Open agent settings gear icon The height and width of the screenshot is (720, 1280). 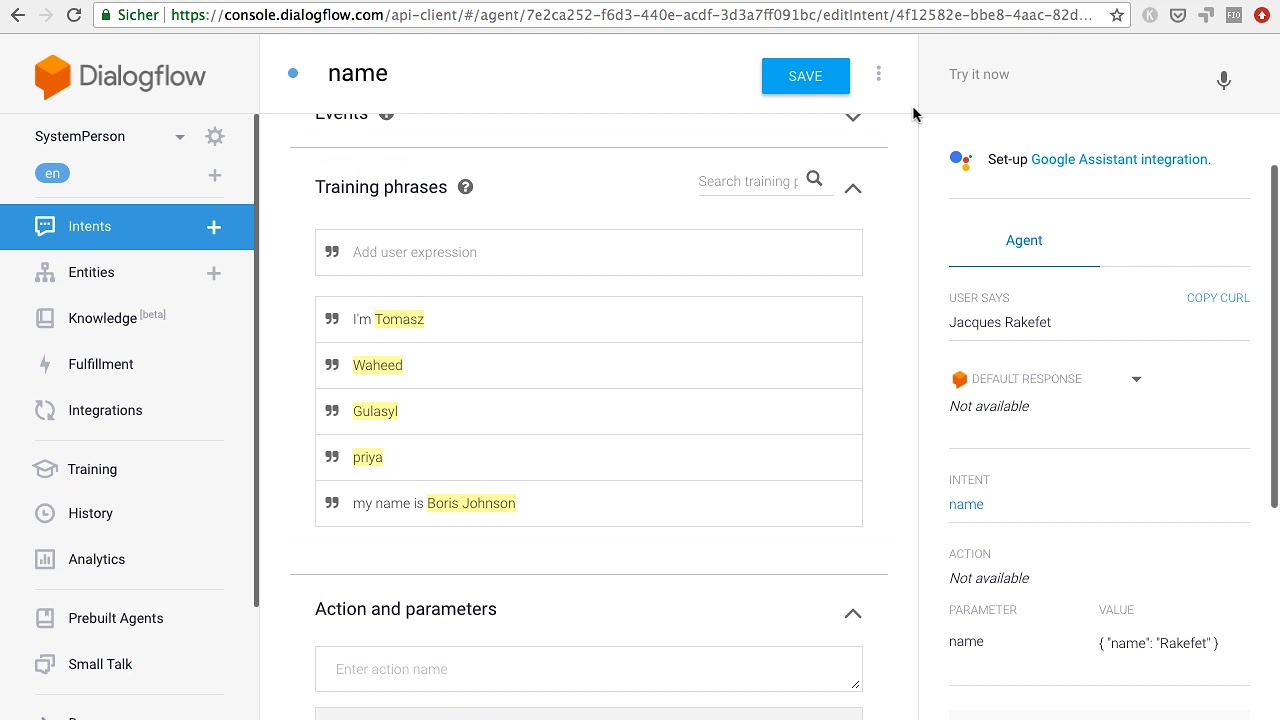click(x=215, y=137)
